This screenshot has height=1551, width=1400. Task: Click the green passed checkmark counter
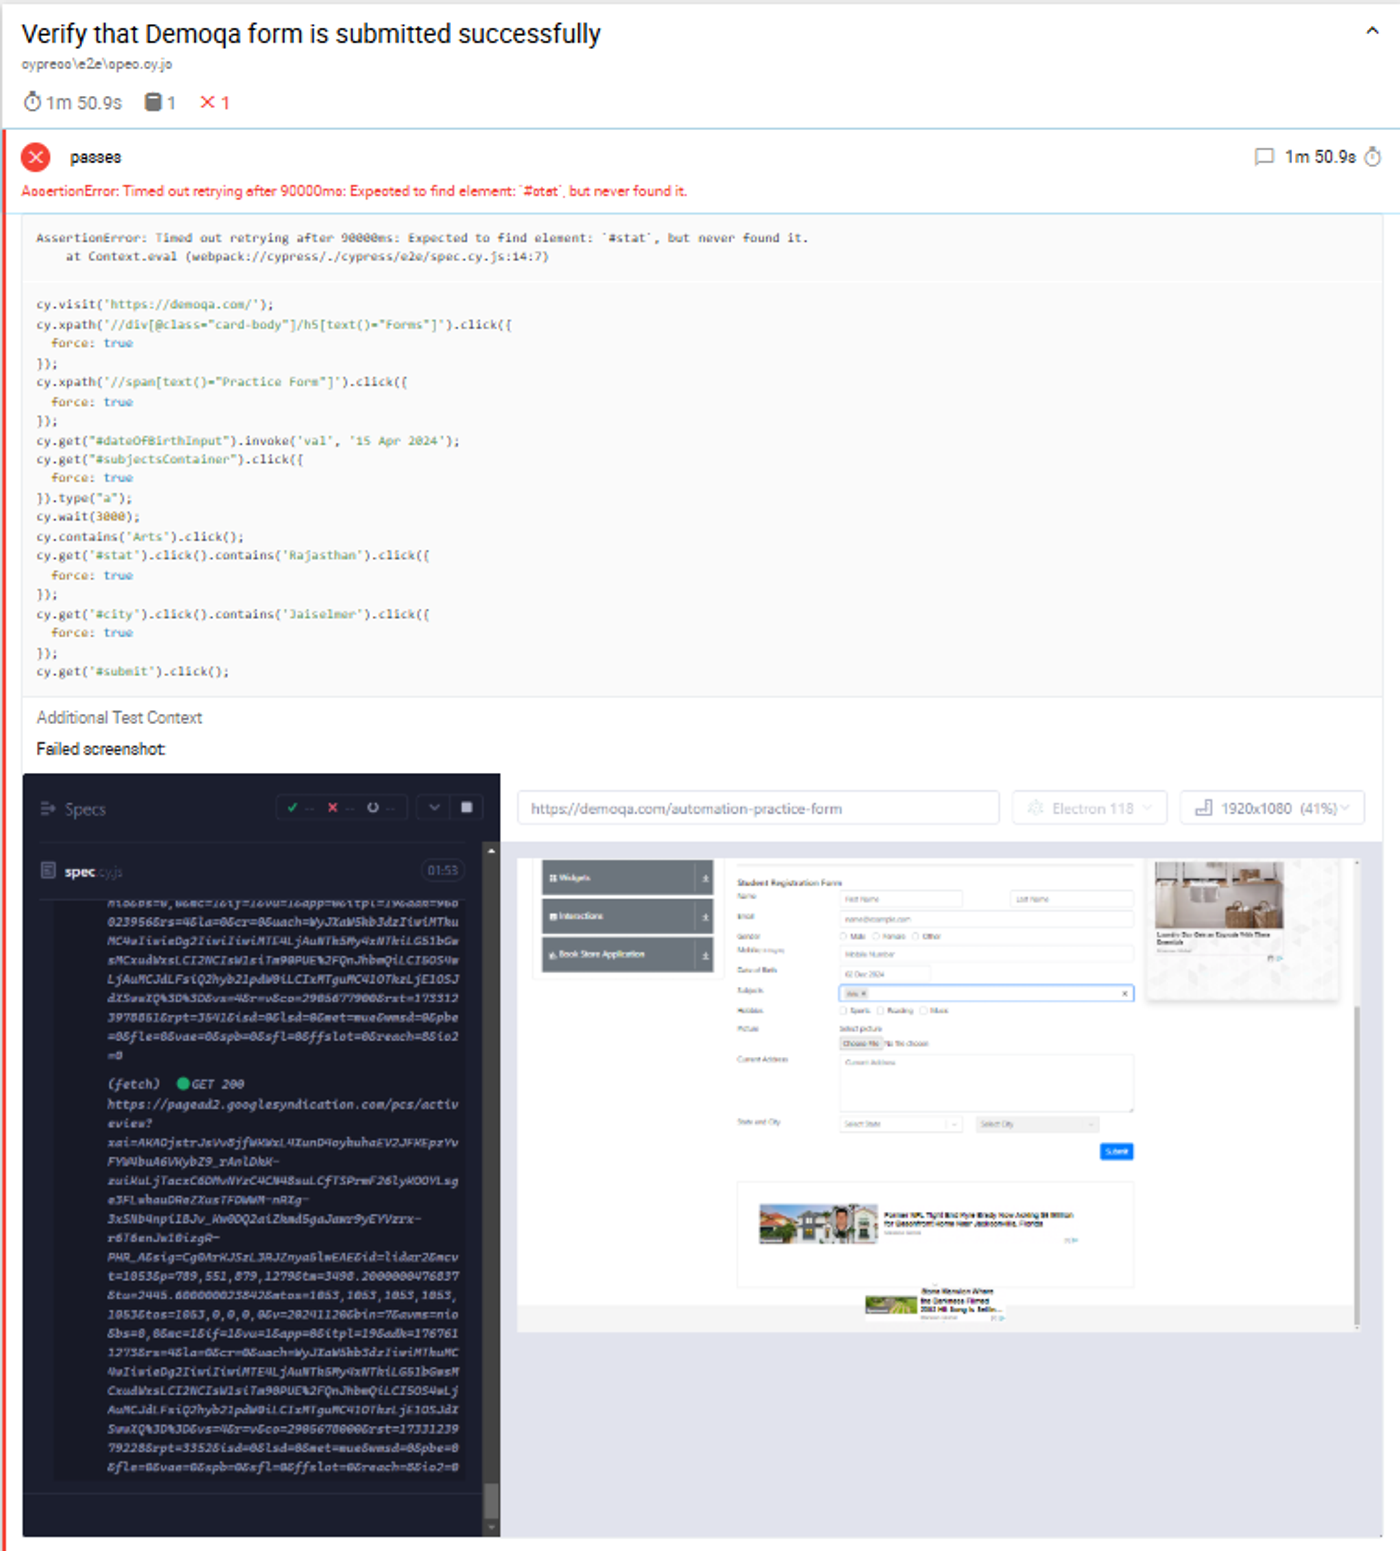click(292, 808)
